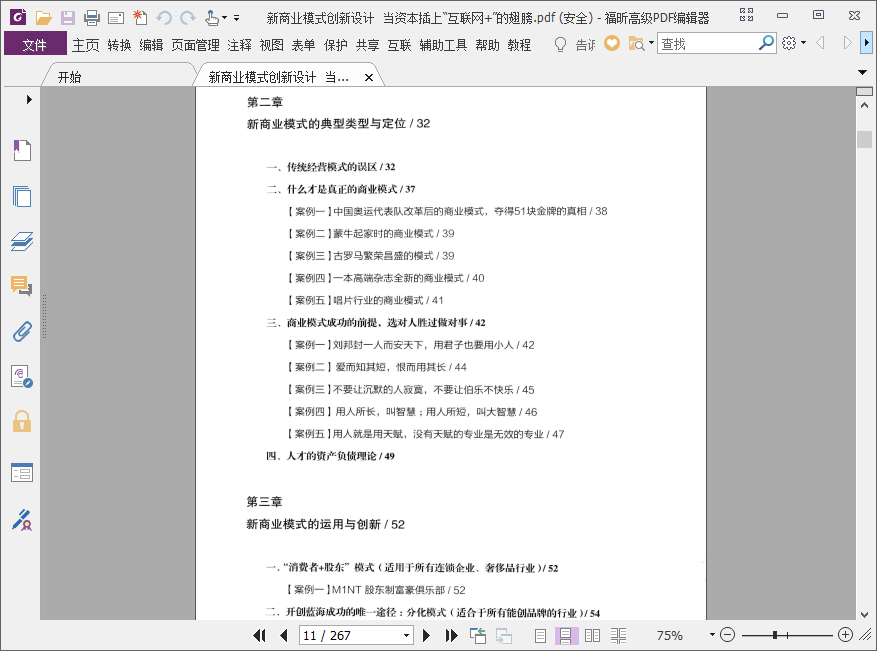Click the vertical scrollbar thumb
Viewport: 877px width, 651px height.
[x=864, y=139]
